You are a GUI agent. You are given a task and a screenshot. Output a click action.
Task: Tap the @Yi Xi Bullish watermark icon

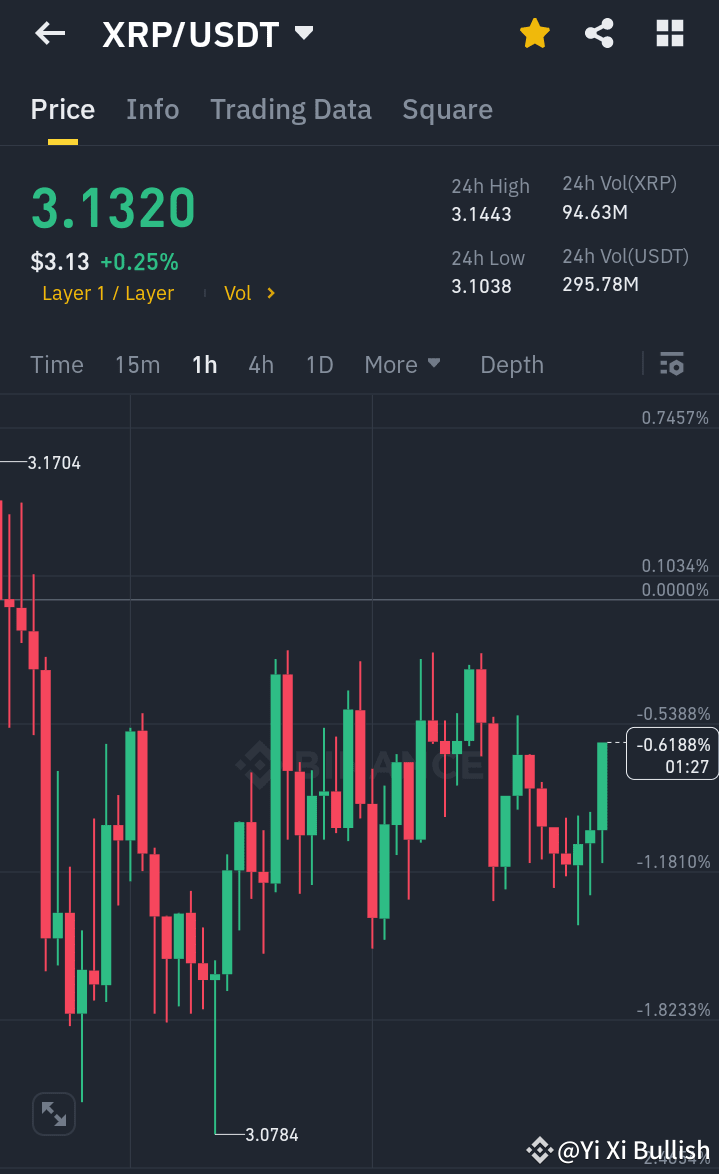[540, 1149]
